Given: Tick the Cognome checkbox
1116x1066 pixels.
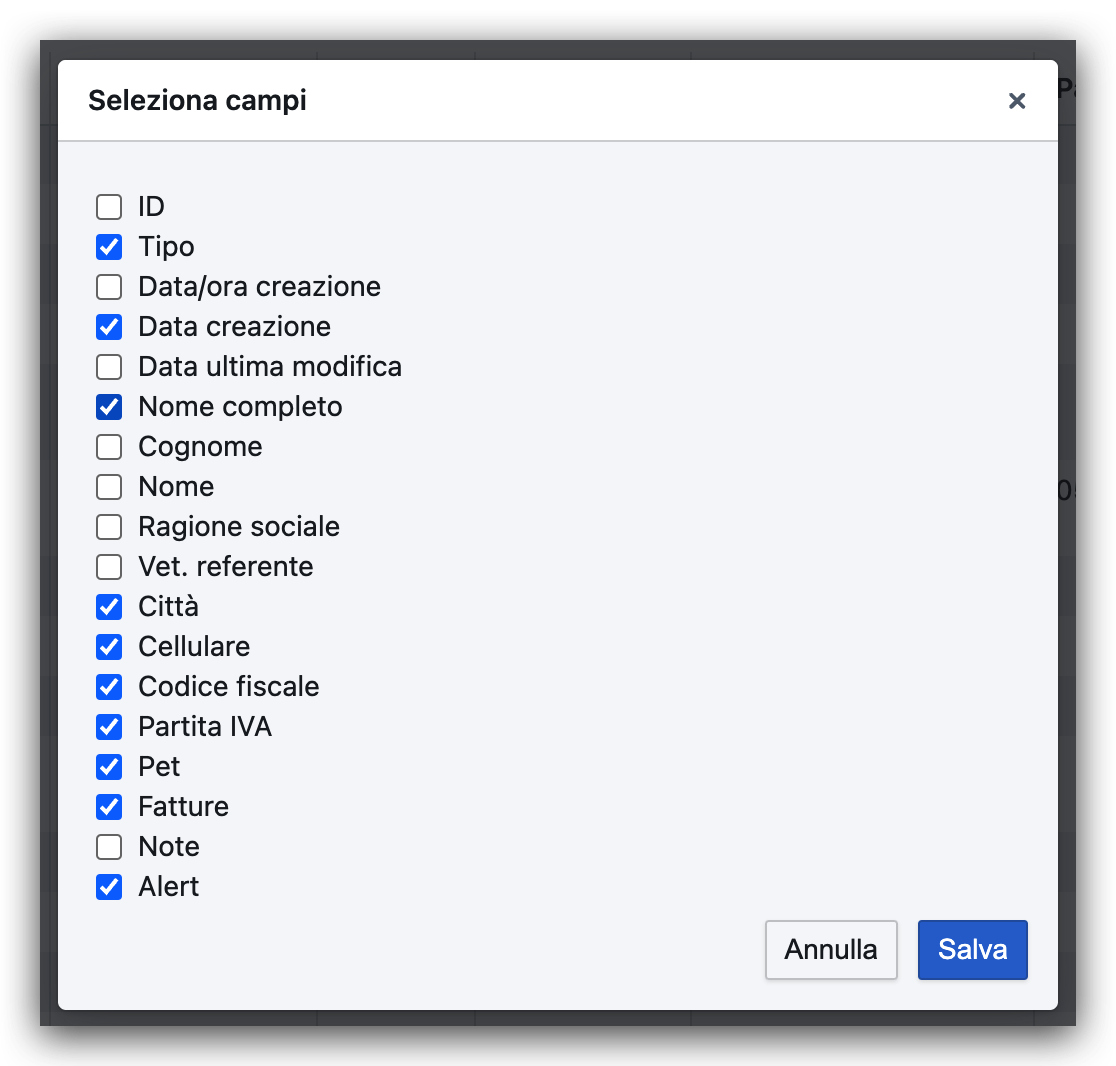Looking at the screenshot, I should 109,447.
